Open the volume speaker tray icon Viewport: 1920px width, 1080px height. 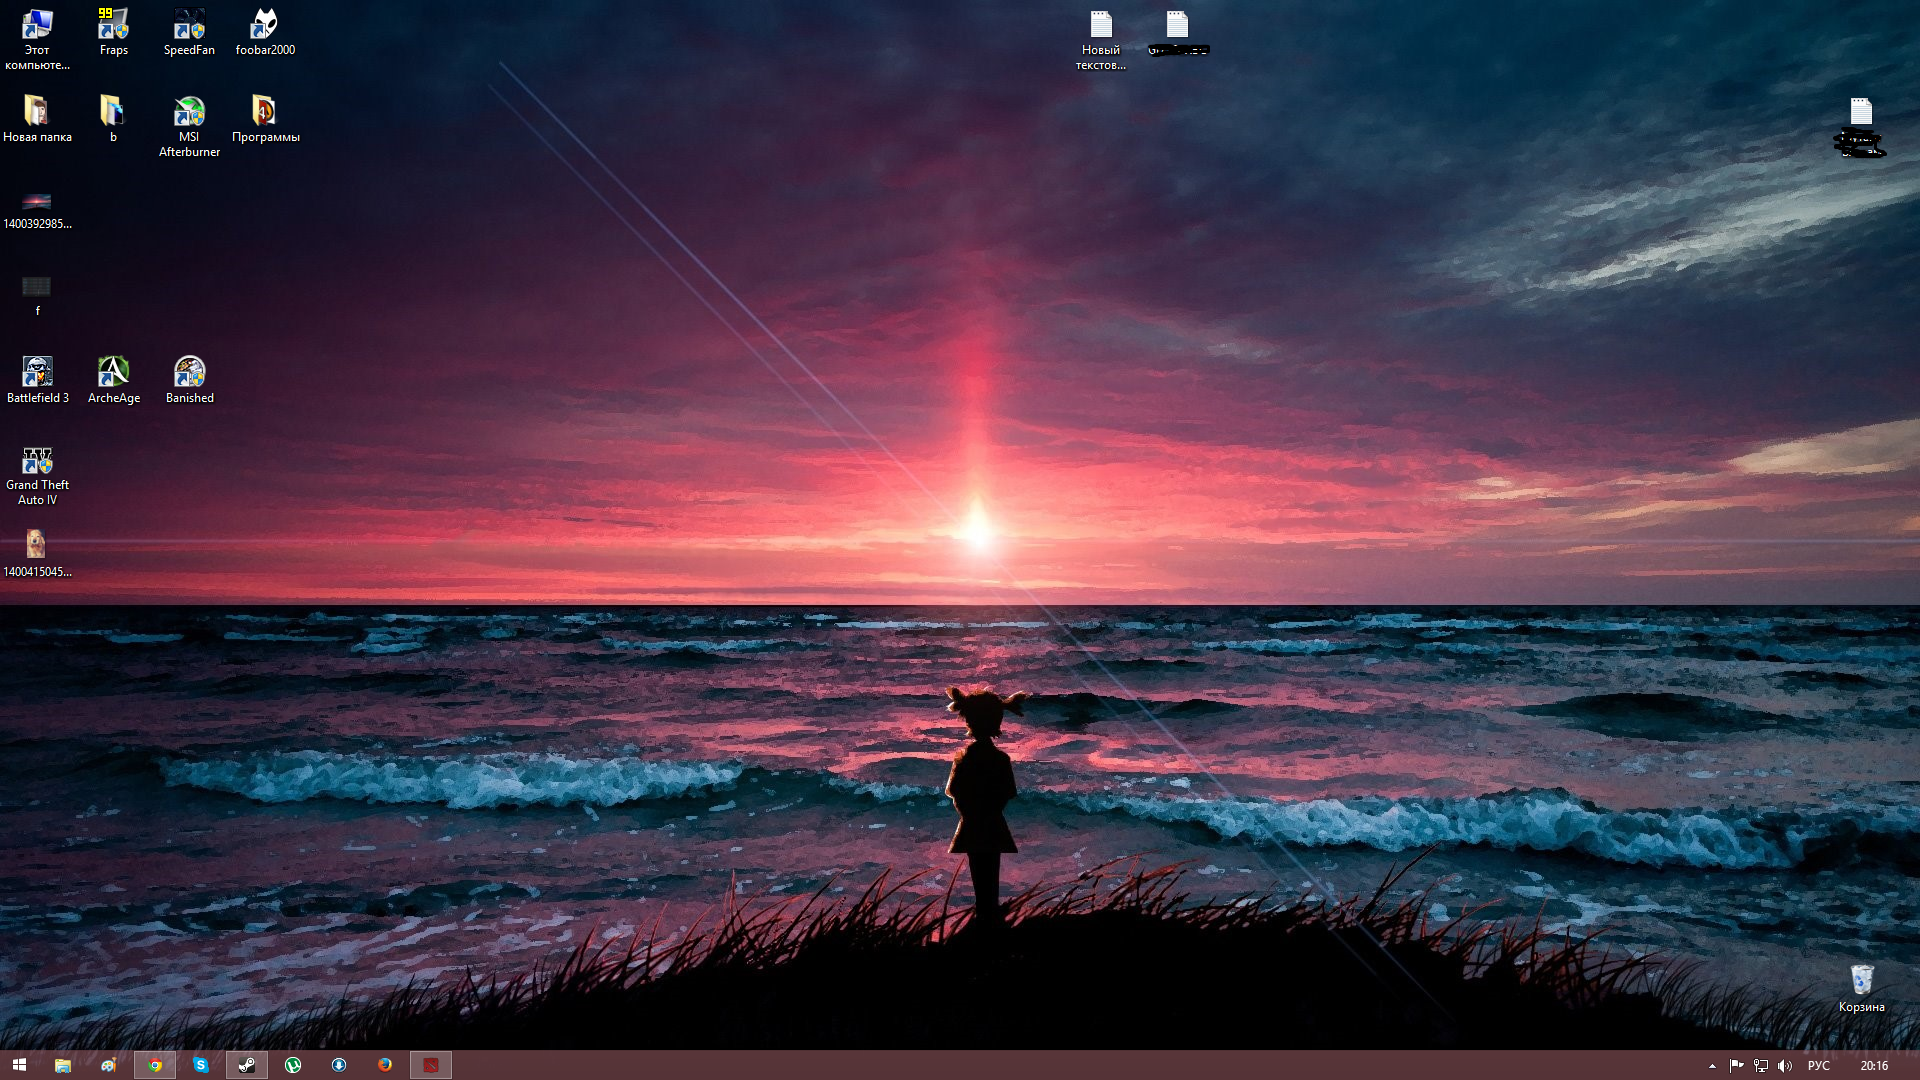pyautogui.click(x=1785, y=1066)
